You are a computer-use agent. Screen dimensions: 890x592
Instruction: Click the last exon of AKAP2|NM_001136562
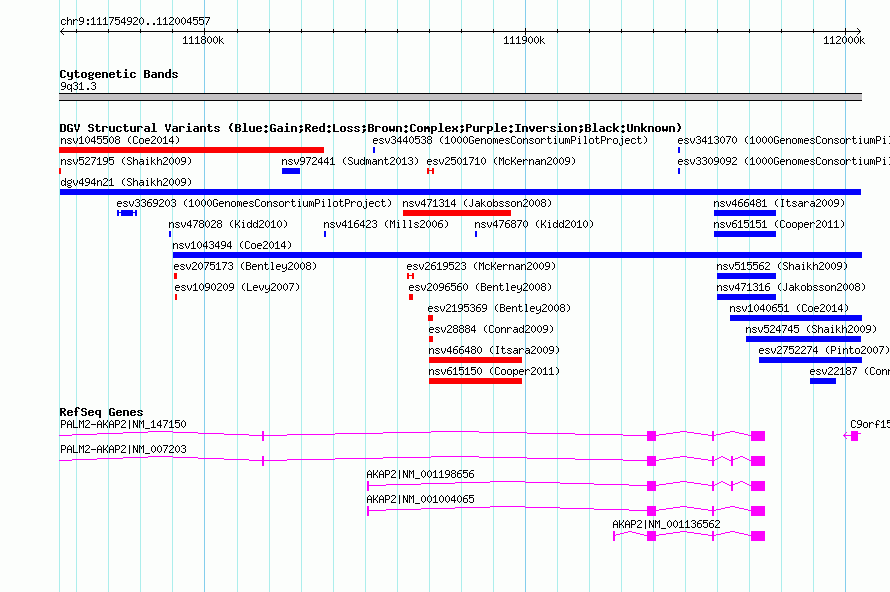point(758,536)
